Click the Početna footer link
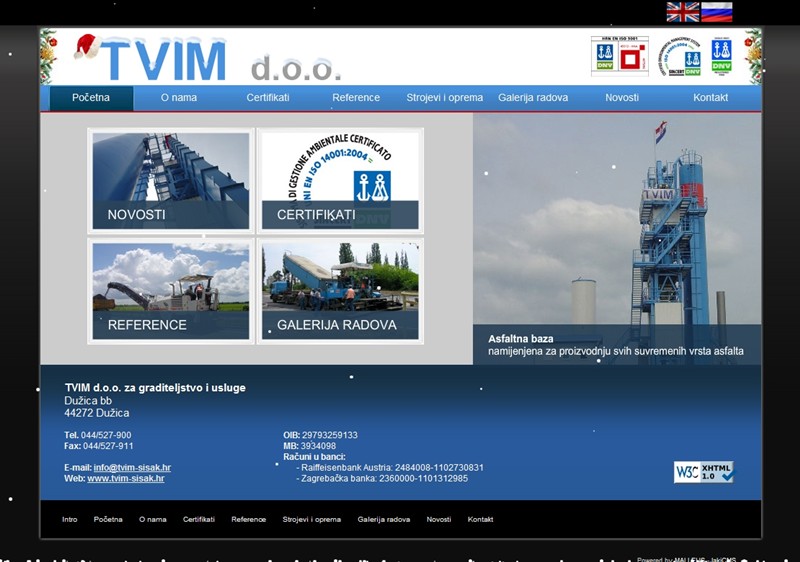Image resolution: width=800 pixels, height=562 pixels. pos(108,519)
